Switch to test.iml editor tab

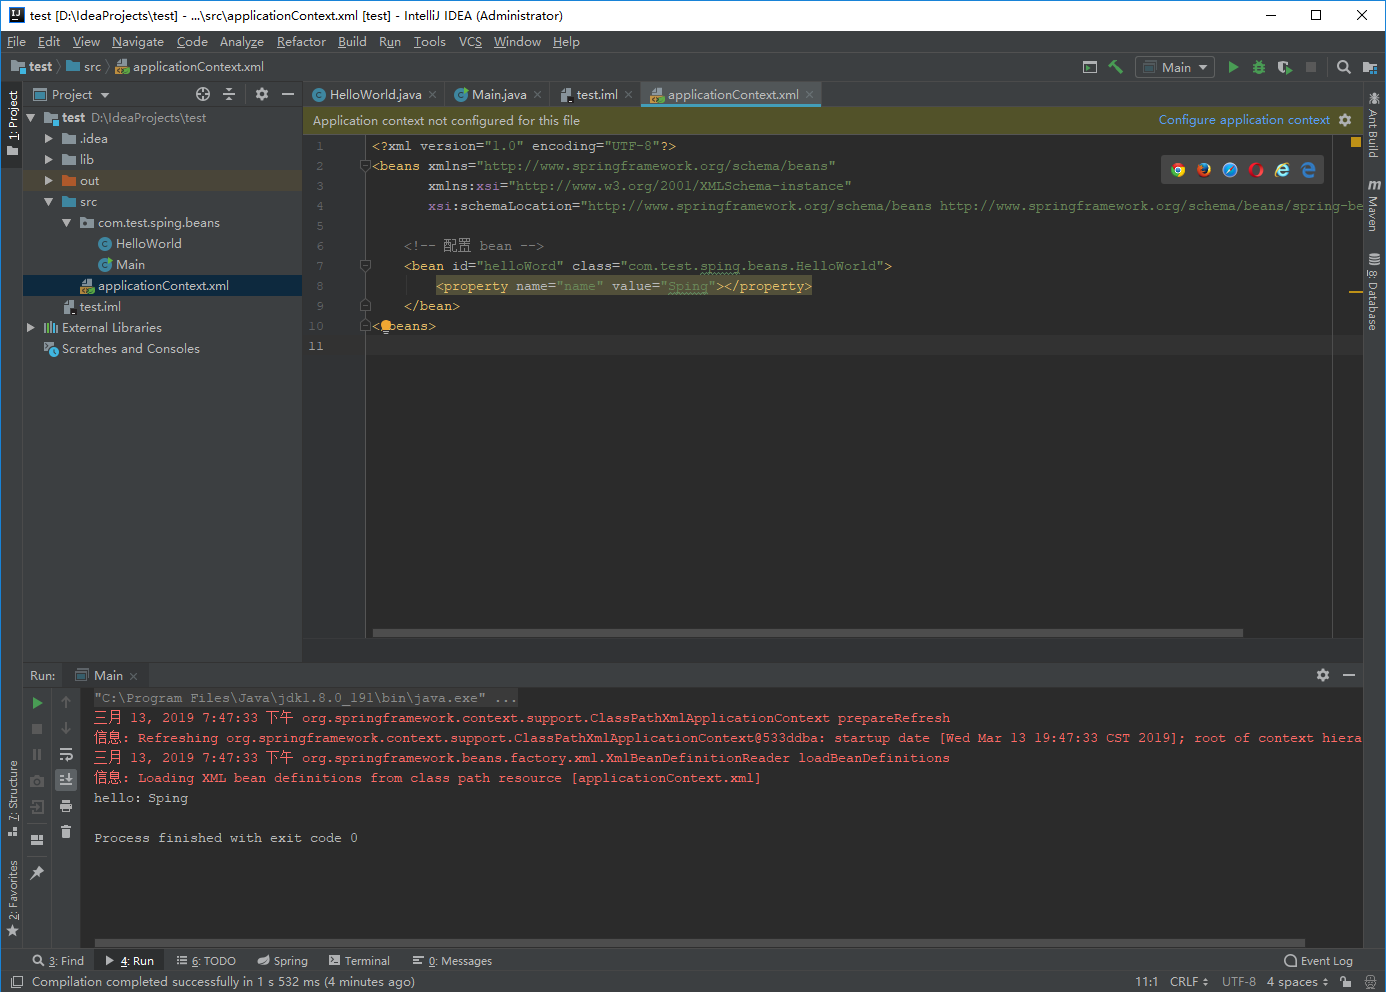click(x=597, y=95)
